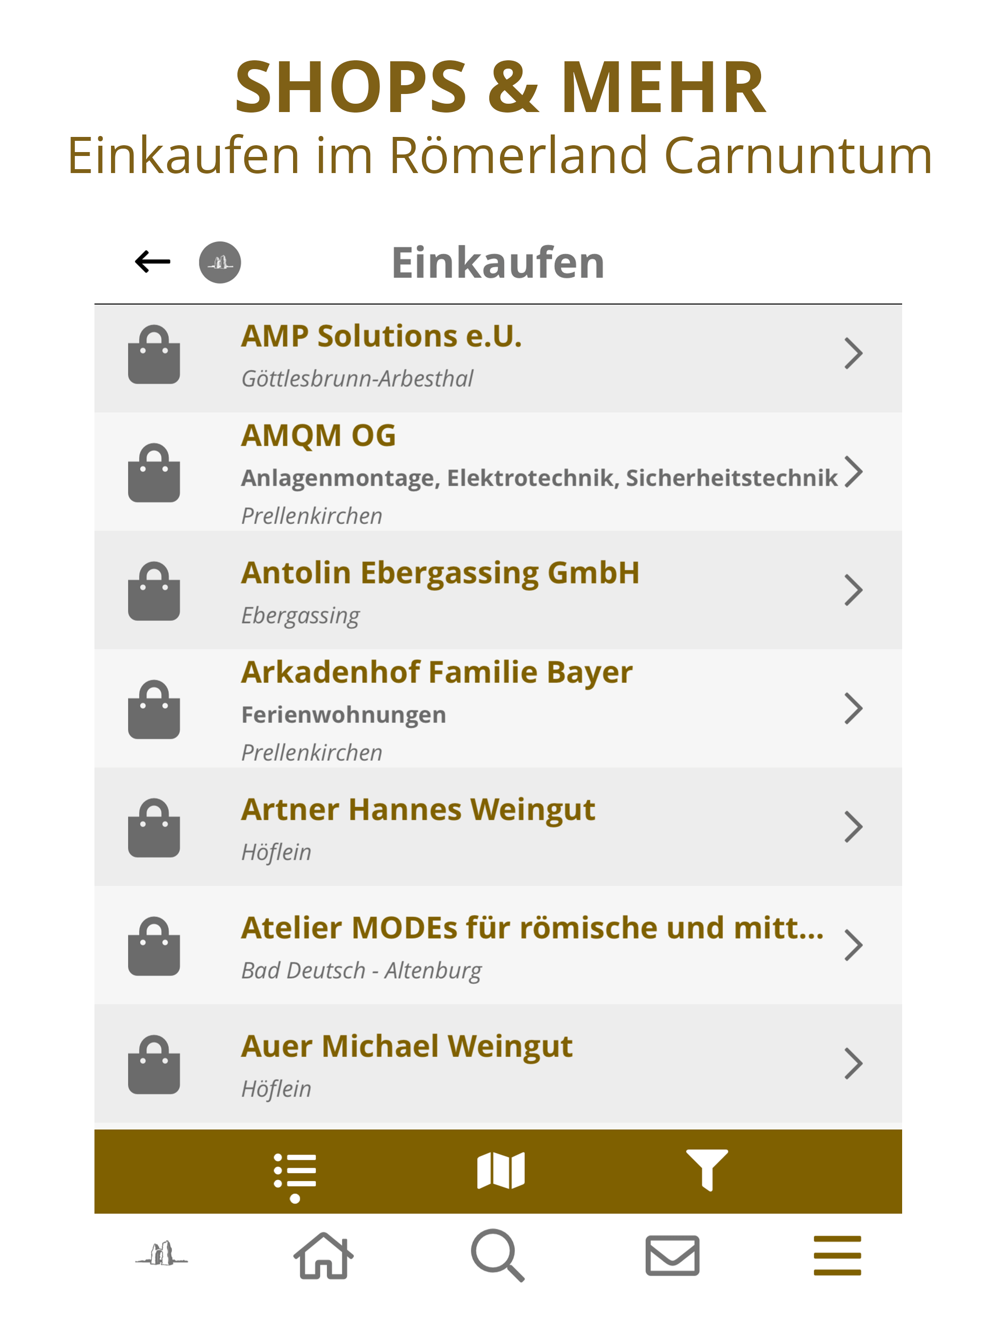Tap the round gray logo icon
This screenshot has width=1000, height=1334.
[x=220, y=263]
